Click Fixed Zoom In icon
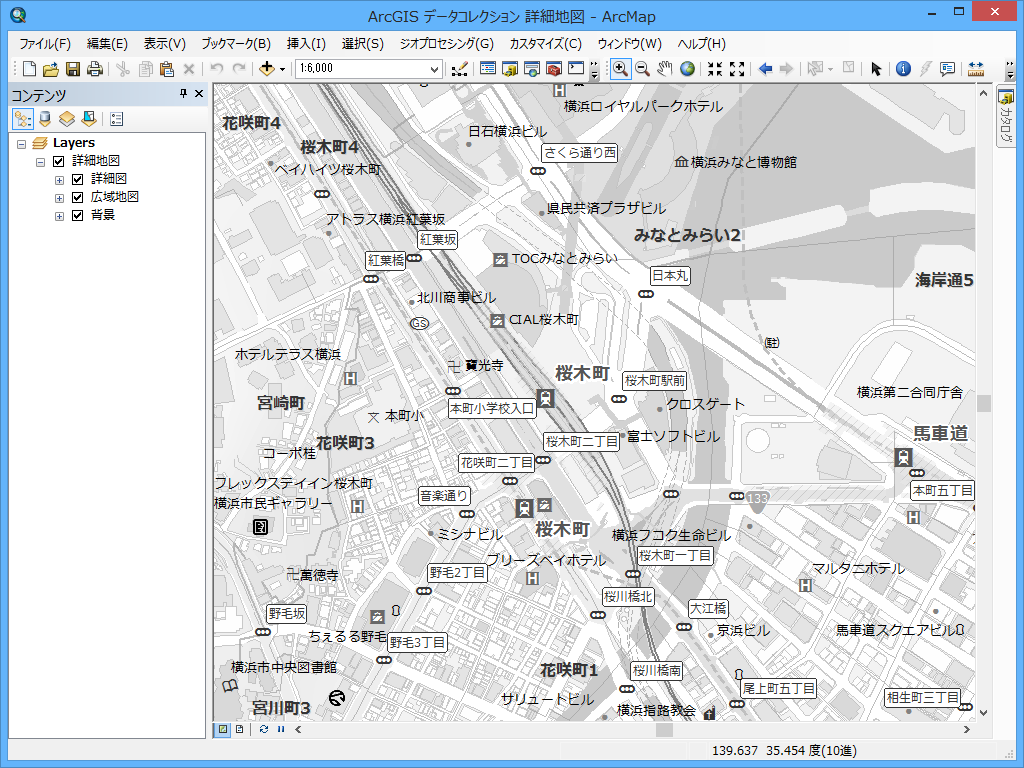The image size is (1024, 768). pyautogui.click(x=715, y=69)
